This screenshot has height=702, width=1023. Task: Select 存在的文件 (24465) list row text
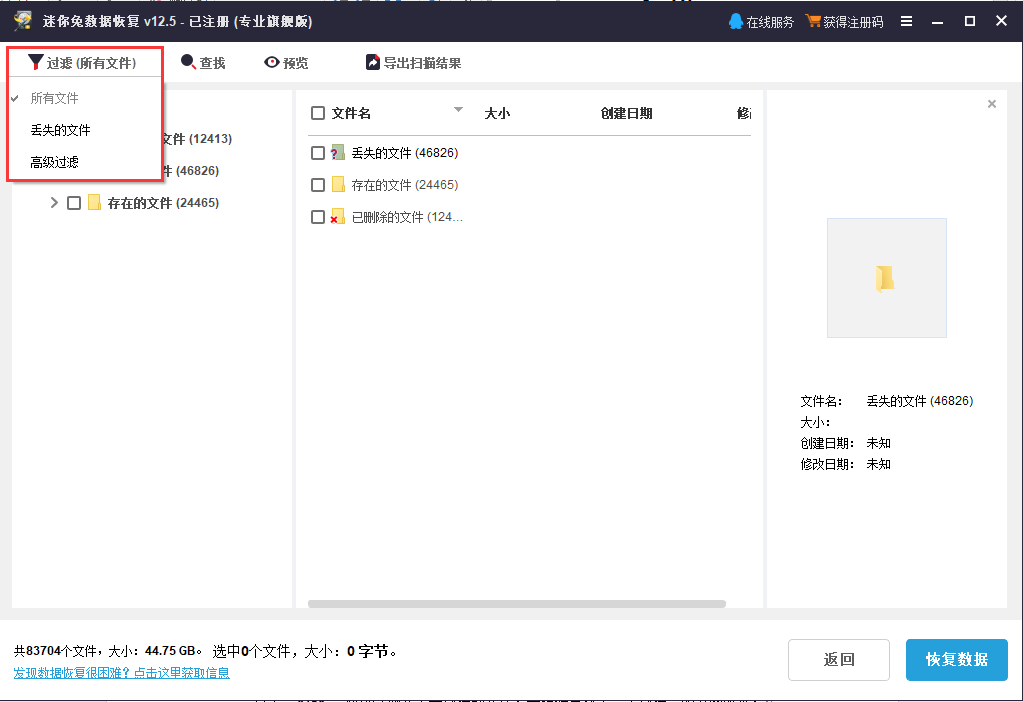[405, 185]
